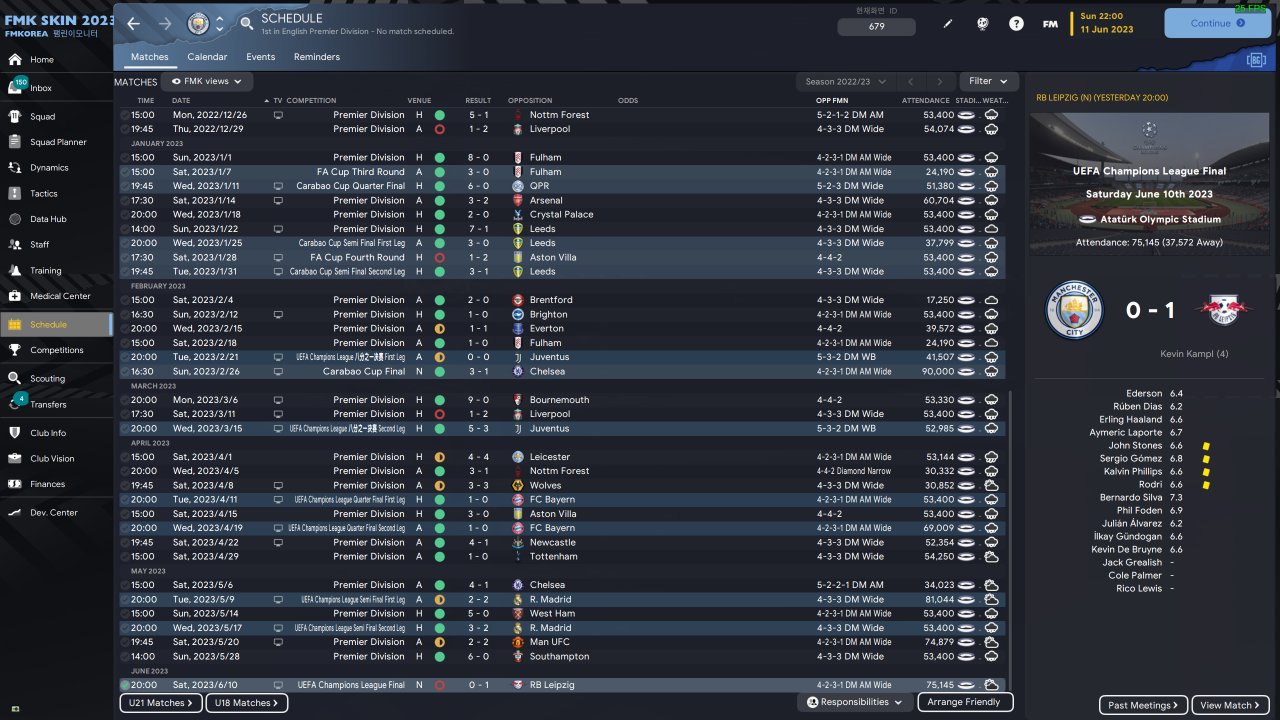1280x720 pixels.
Task: Switch to the Matches tab
Action: [150, 57]
